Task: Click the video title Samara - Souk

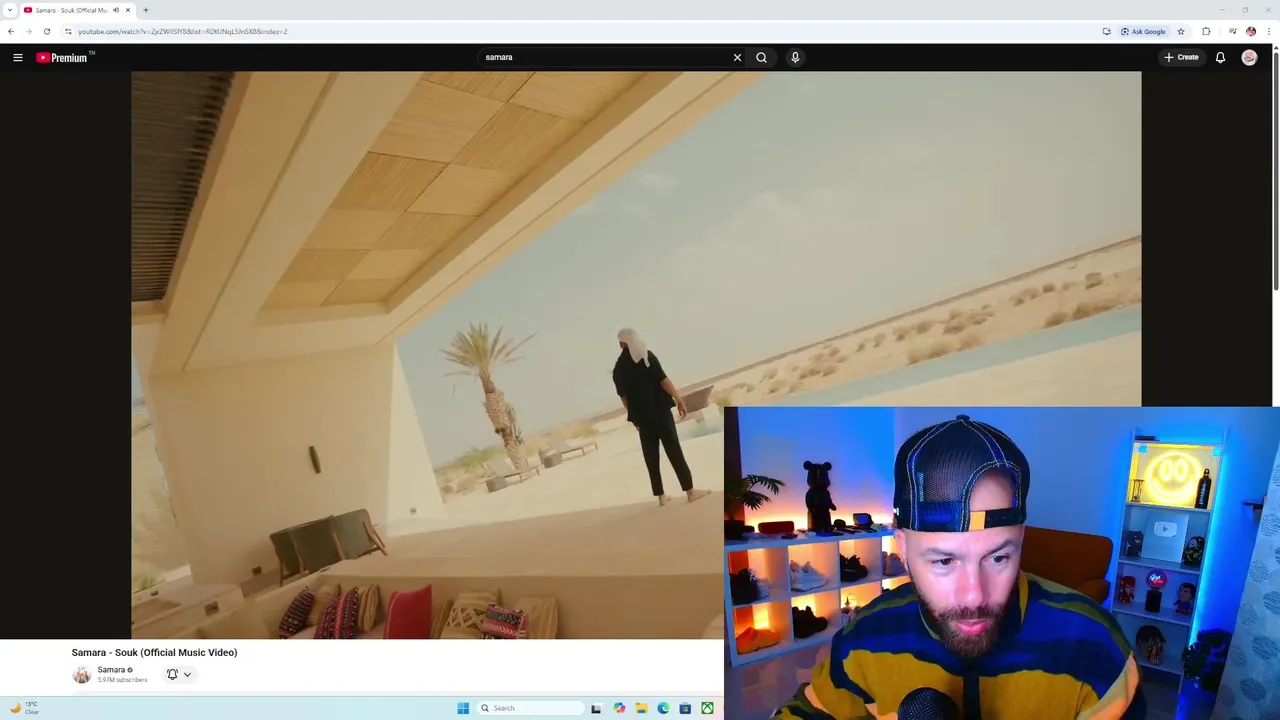Action: click(x=154, y=653)
